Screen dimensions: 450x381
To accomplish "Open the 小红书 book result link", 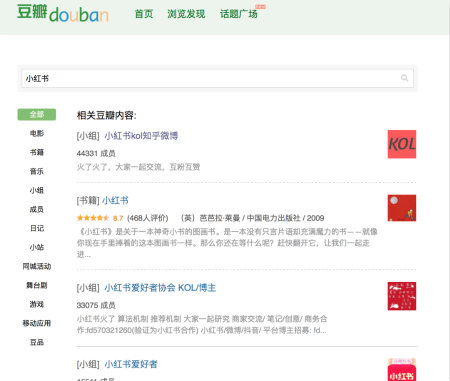I will click(x=115, y=200).
